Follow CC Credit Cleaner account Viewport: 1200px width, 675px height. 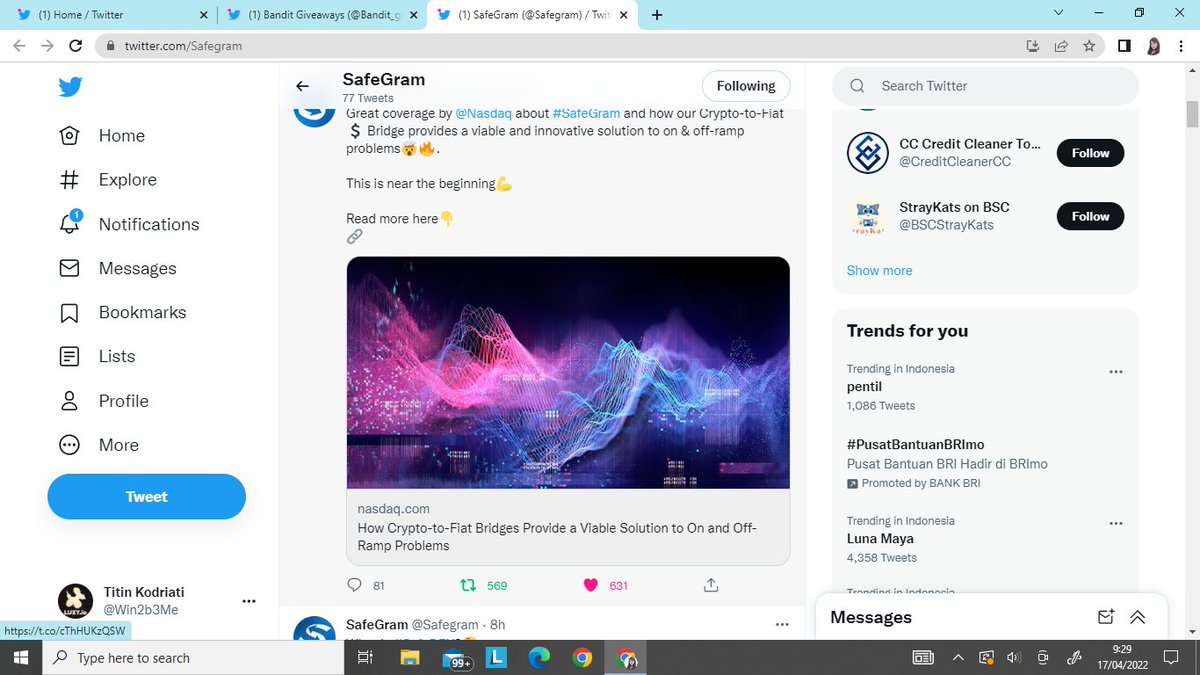(x=1090, y=153)
